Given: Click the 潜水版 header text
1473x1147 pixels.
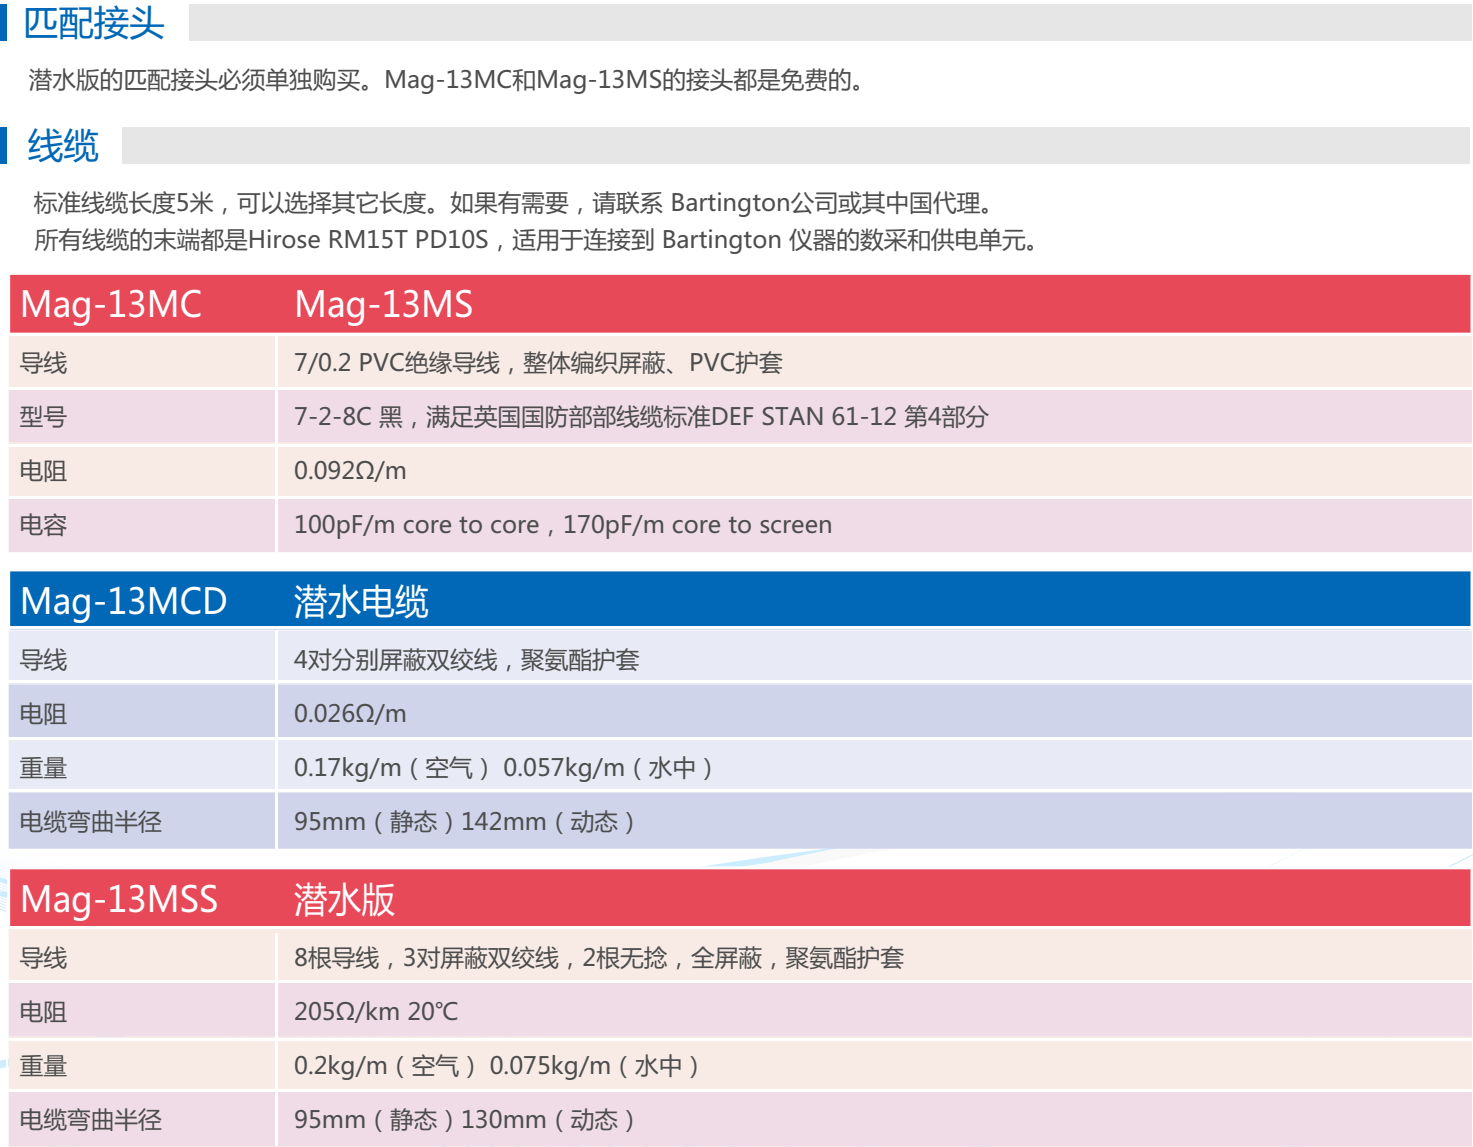Looking at the screenshot, I should tap(344, 899).
